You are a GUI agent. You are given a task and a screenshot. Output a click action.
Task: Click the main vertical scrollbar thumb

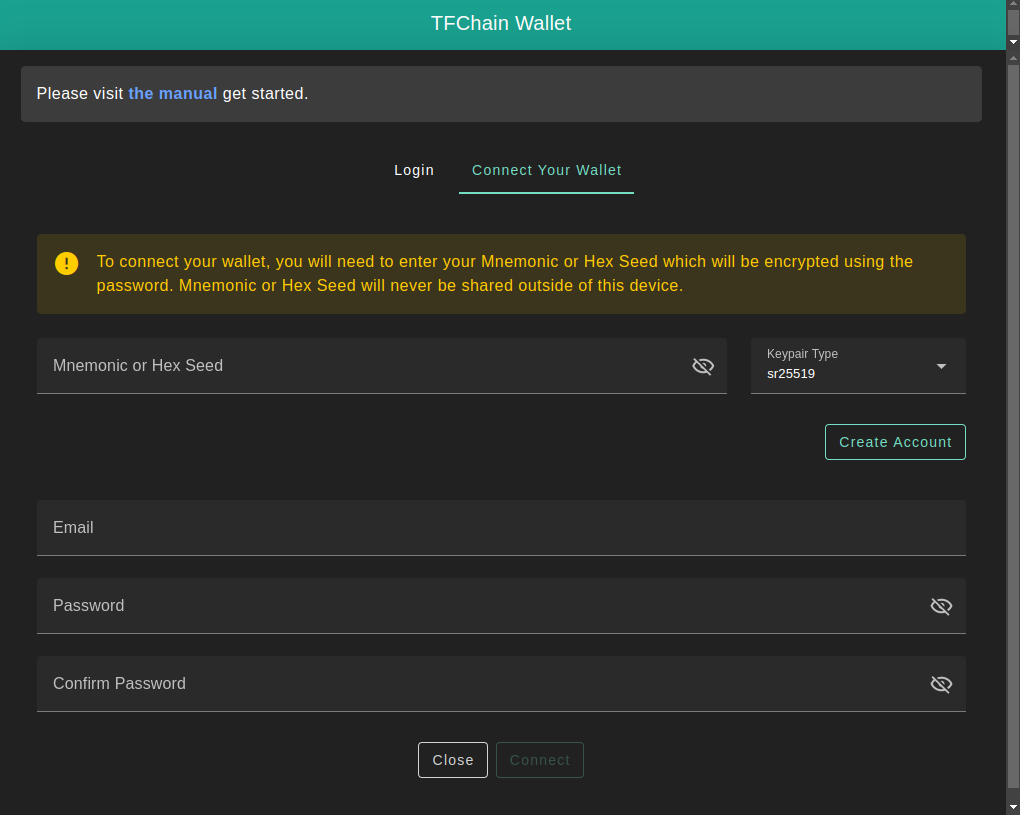[1013, 420]
